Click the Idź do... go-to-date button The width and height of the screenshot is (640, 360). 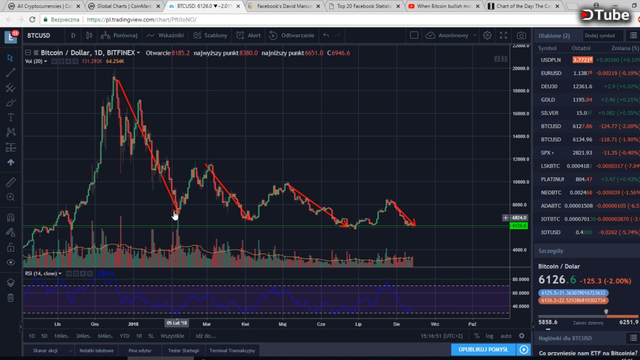[206, 336]
